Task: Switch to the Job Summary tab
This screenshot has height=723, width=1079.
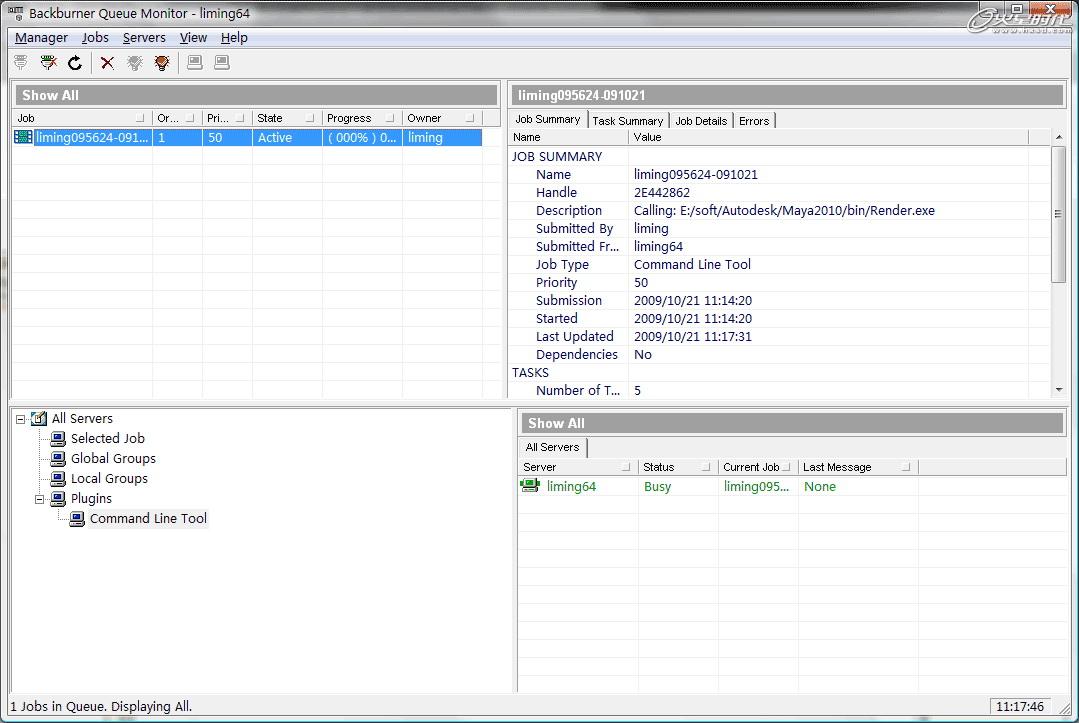Action: click(x=548, y=119)
